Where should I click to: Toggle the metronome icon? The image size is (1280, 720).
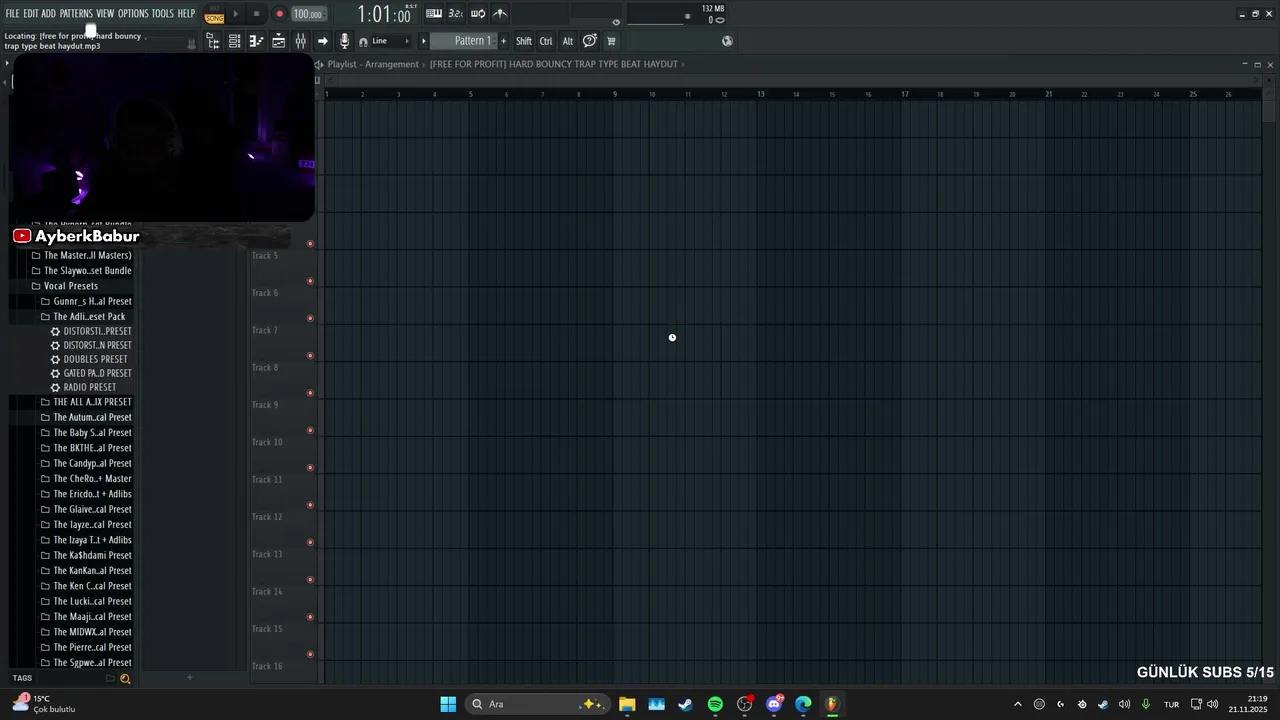(x=500, y=14)
